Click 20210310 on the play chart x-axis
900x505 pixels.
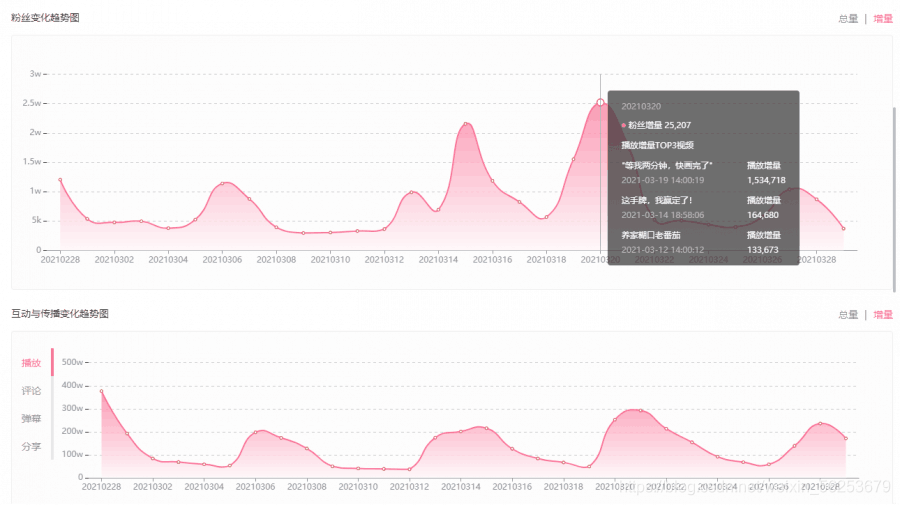click(358, 487)
